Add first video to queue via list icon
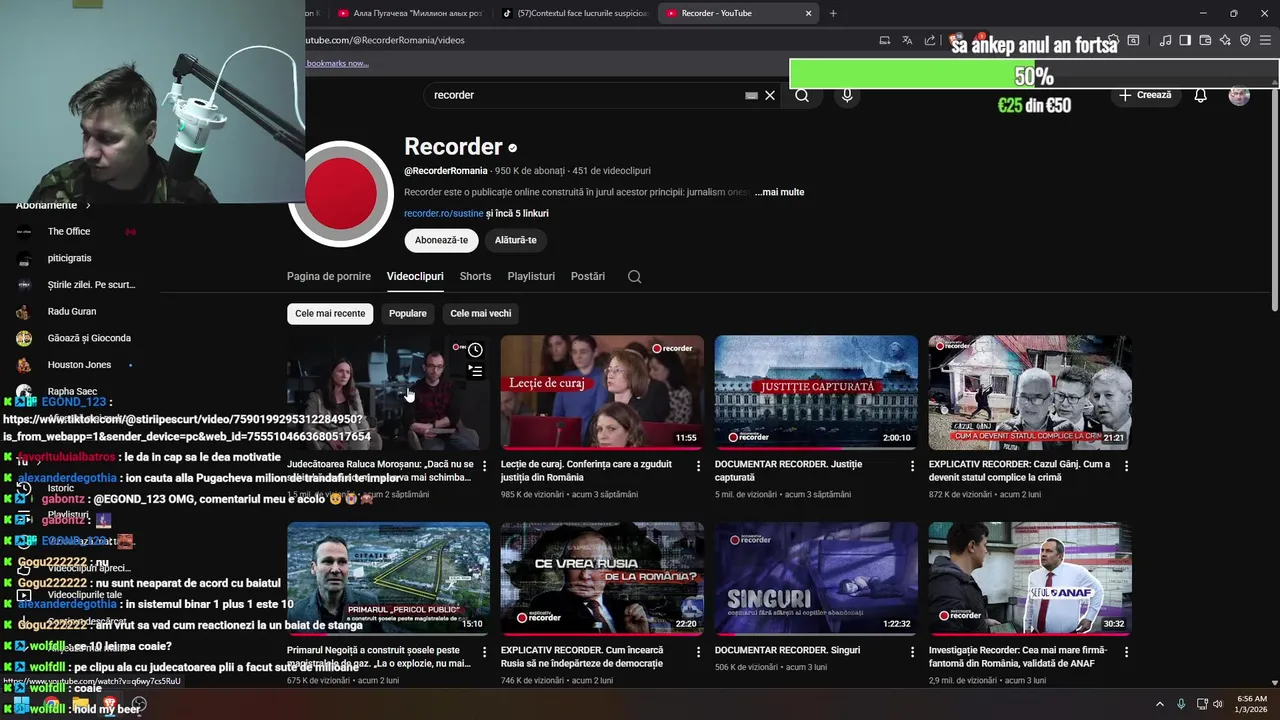 tap(475, 371)
